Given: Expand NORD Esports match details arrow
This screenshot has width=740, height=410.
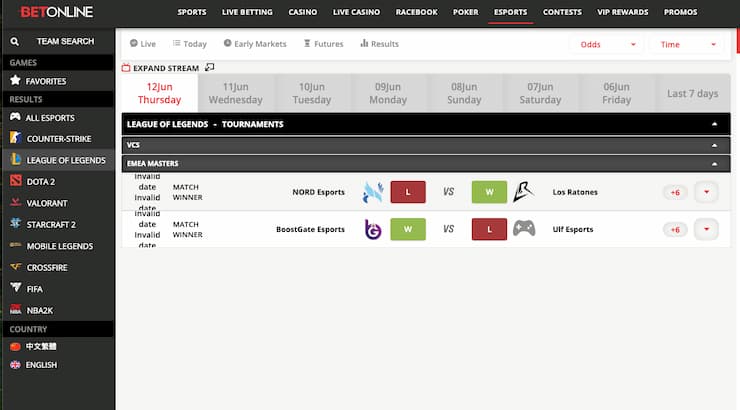Looking at the screenshot, I should click(706, 192).
